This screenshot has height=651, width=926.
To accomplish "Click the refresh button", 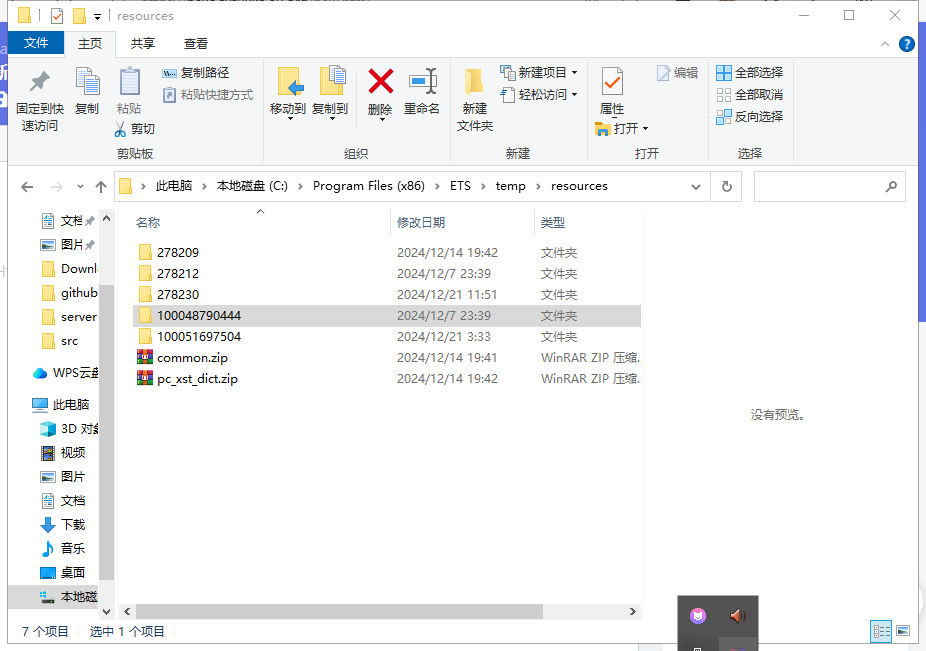I will tap(727, 187).
